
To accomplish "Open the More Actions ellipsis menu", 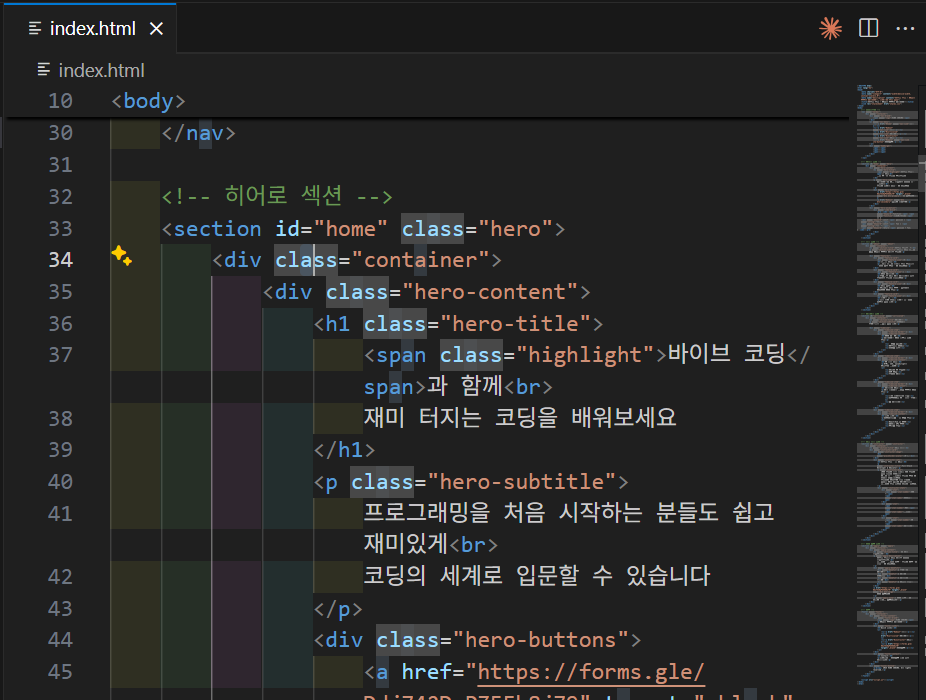I will (905, 28).
